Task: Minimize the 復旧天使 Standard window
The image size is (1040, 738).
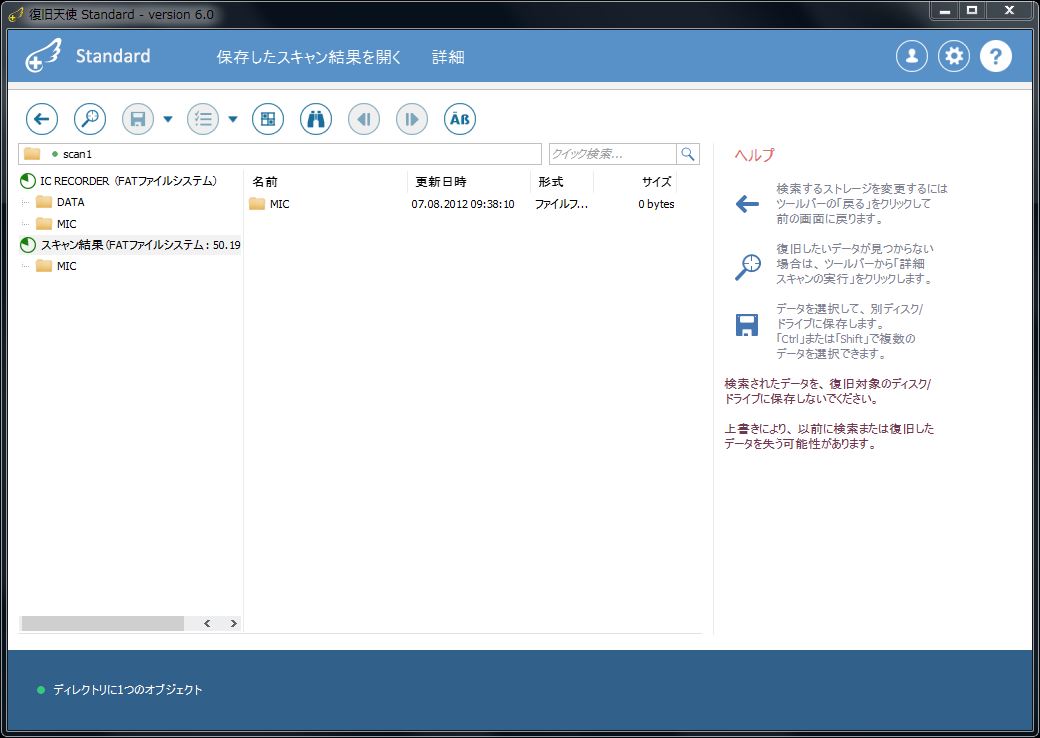Action: click(x=945, y=11)
